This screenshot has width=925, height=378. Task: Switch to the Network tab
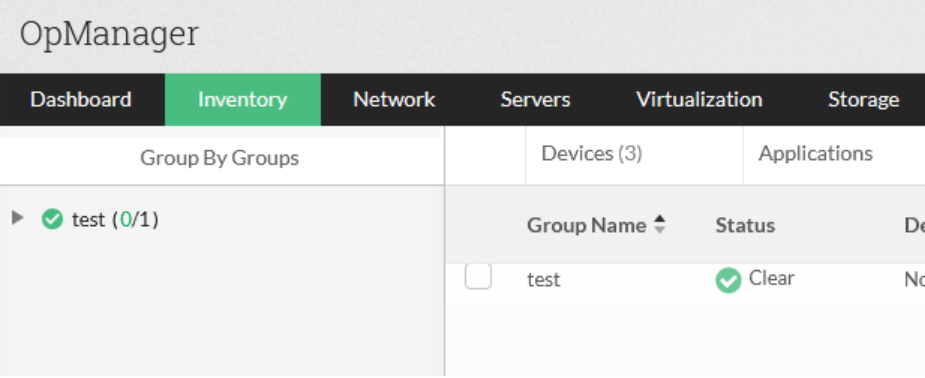(x=394, y=99)
